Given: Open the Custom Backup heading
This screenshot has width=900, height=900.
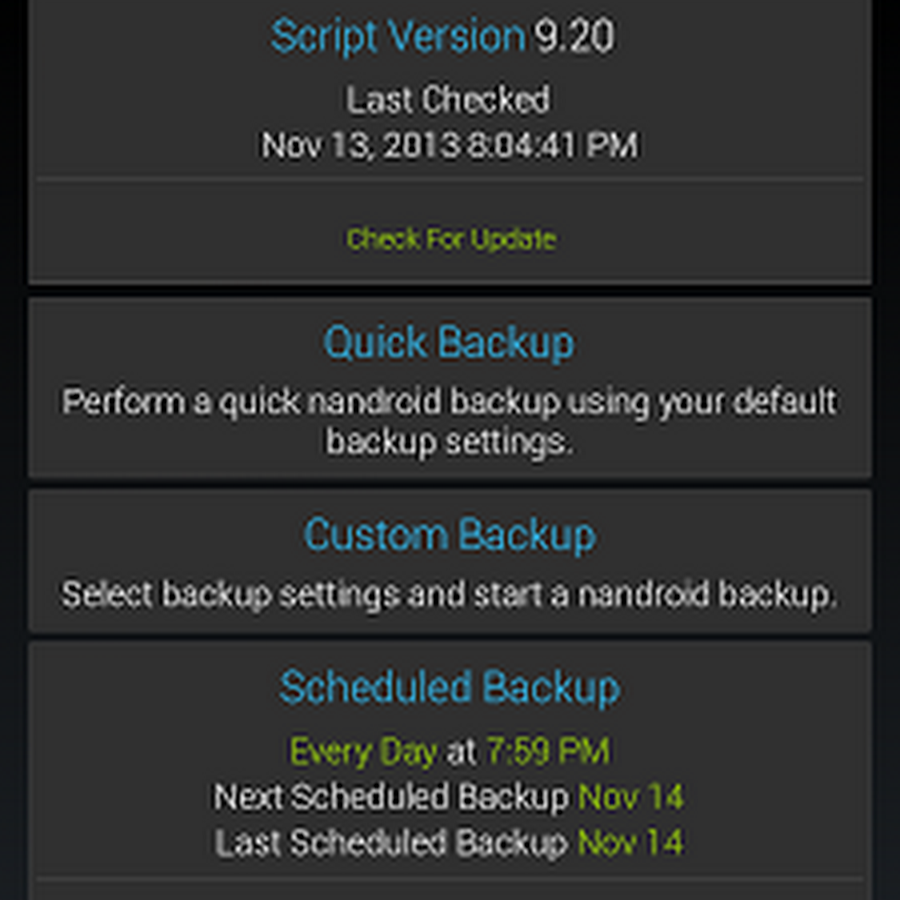Looking at the screenshot, I should 449,535.
